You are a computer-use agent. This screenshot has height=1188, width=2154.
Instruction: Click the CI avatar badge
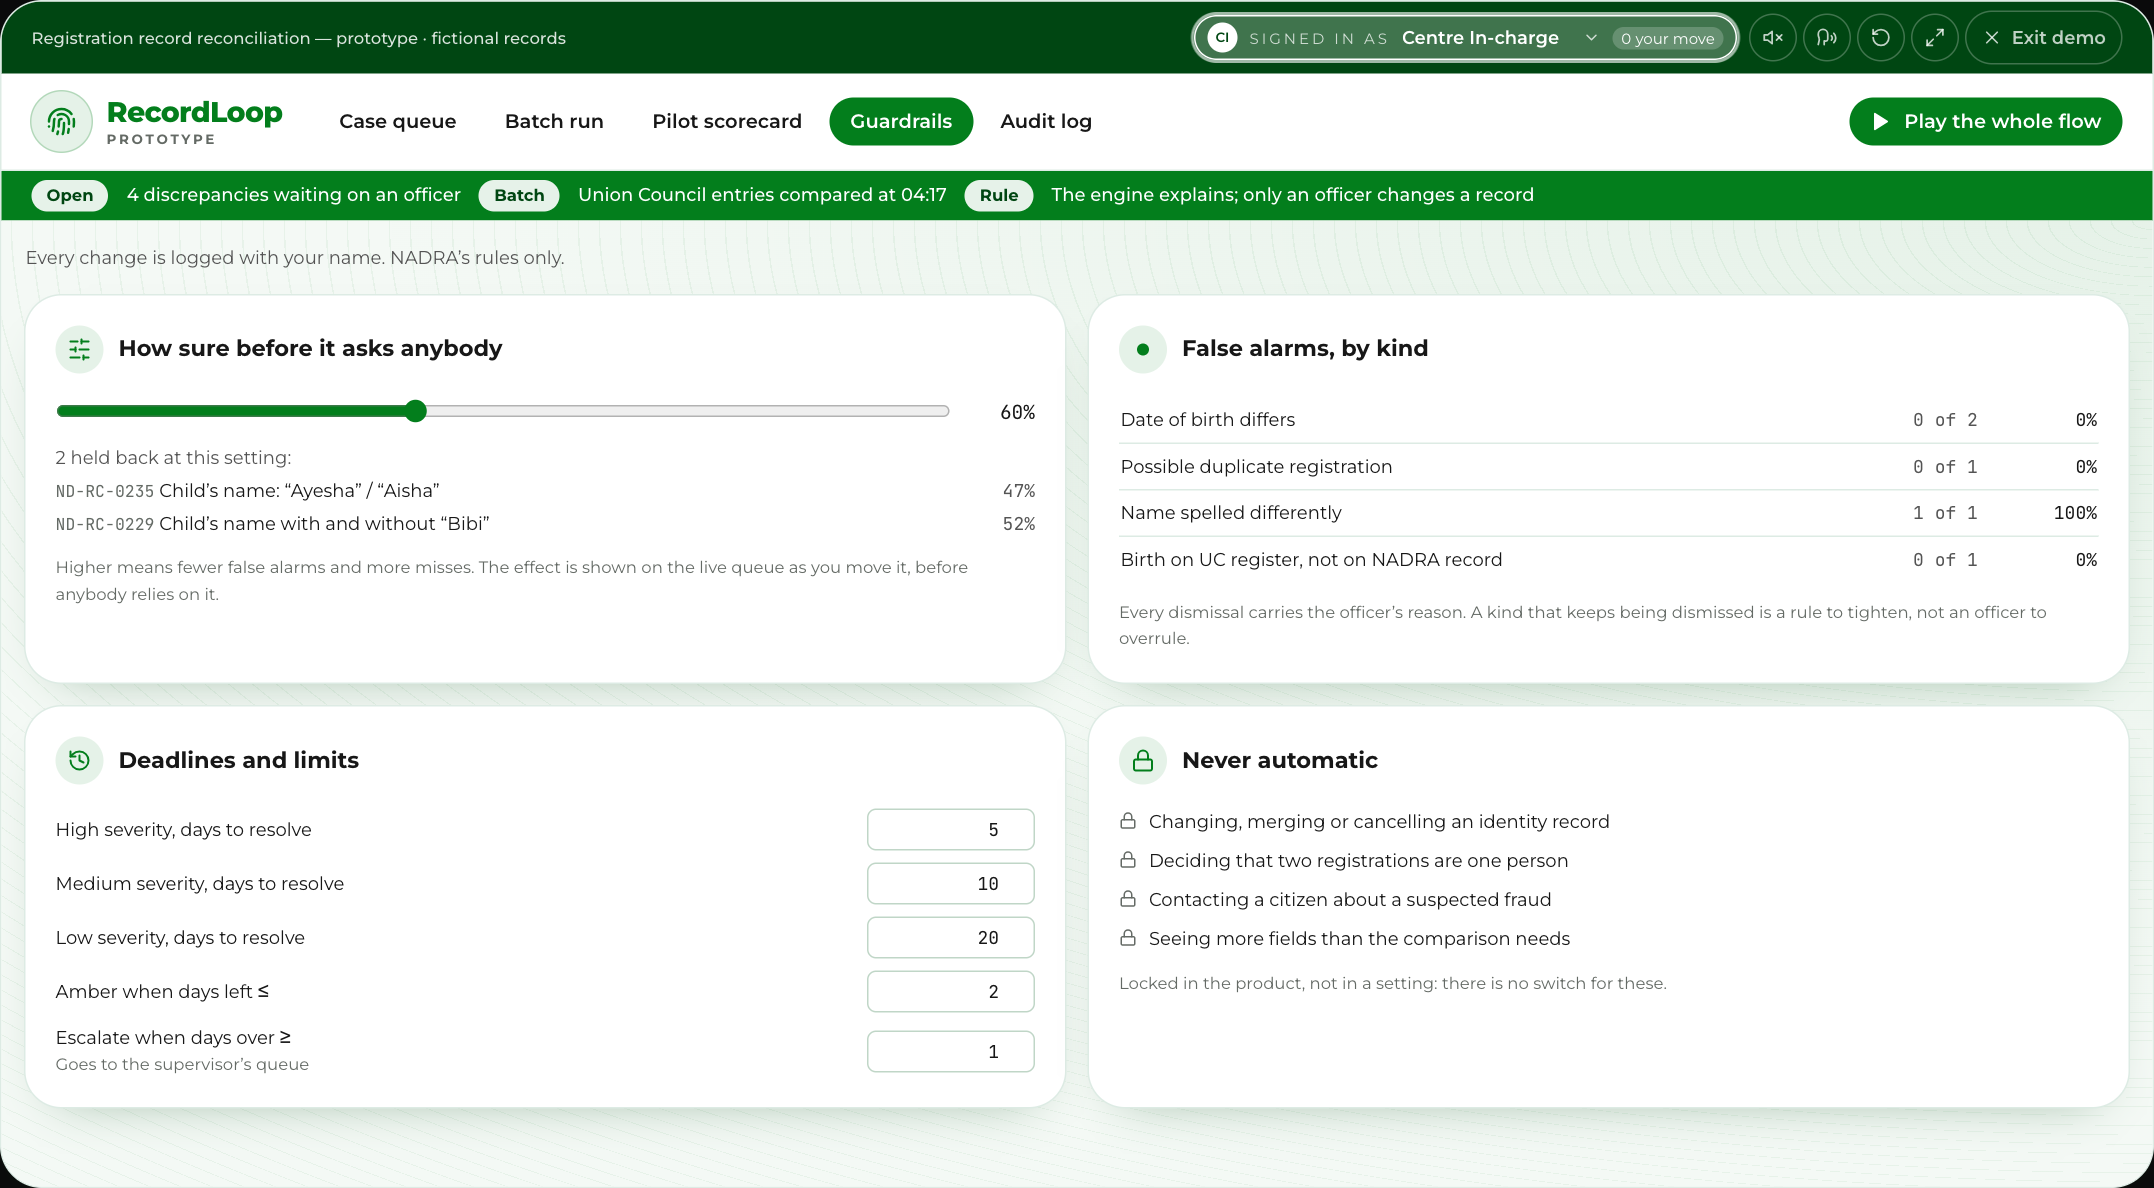1222,38
